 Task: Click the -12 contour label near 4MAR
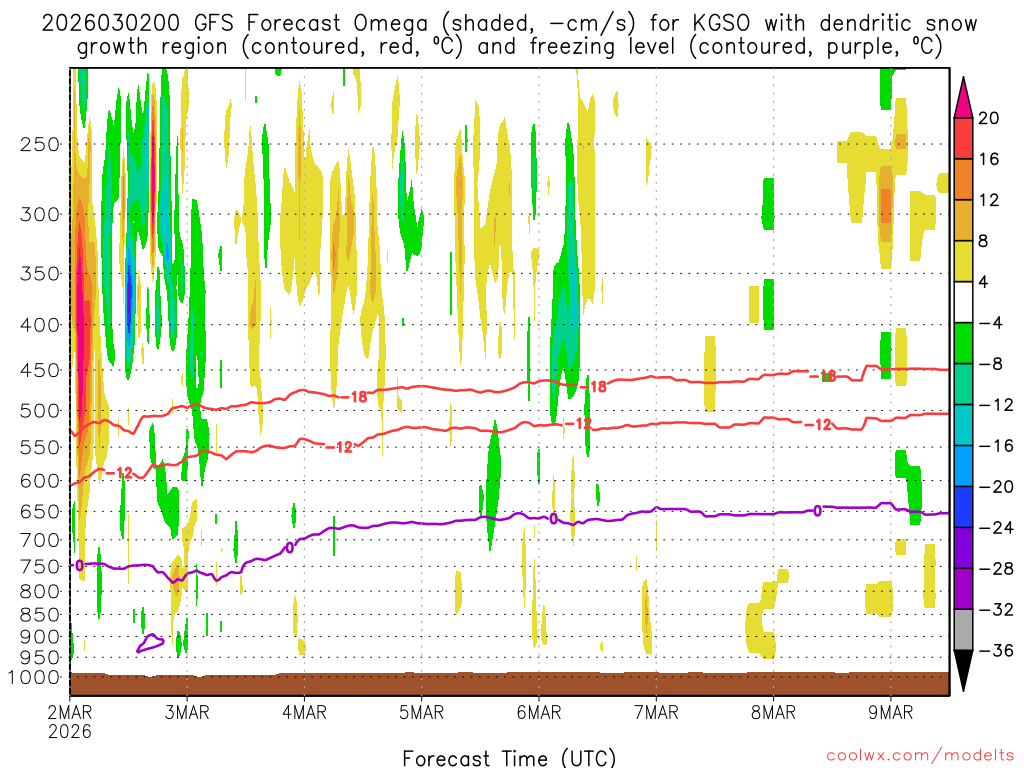[x=340, y=447]
